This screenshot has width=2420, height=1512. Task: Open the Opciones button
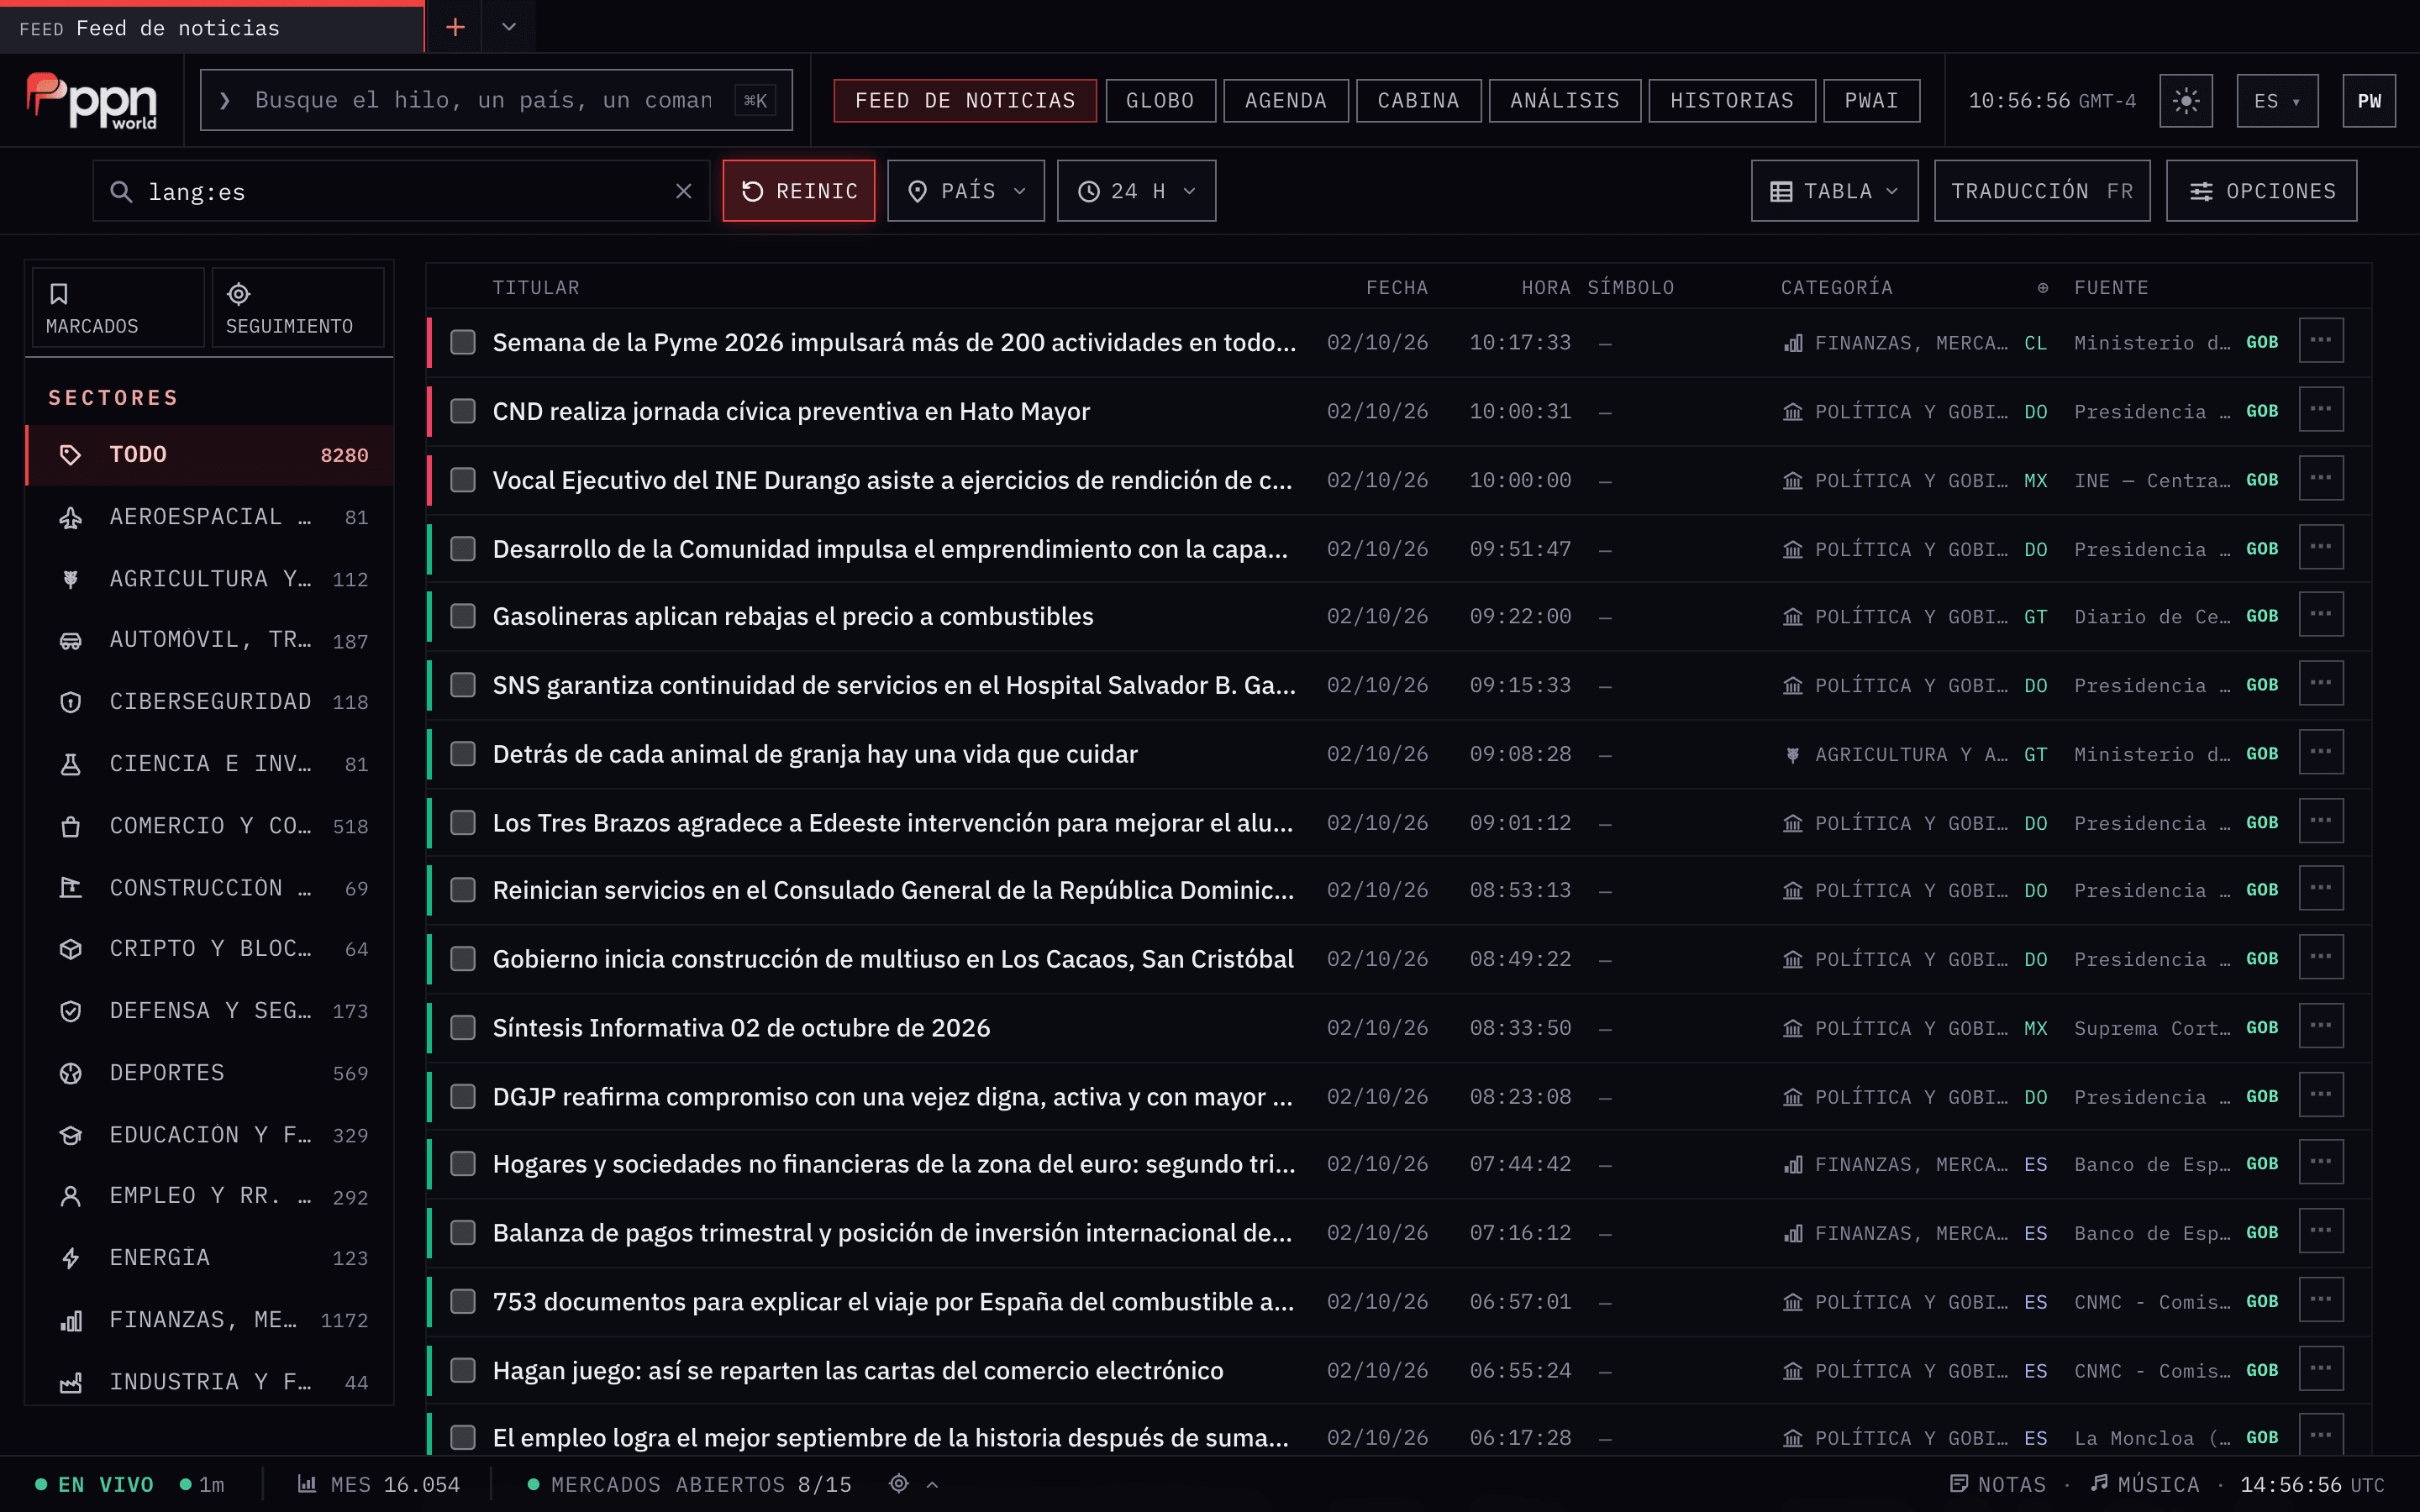[2261, 191]
